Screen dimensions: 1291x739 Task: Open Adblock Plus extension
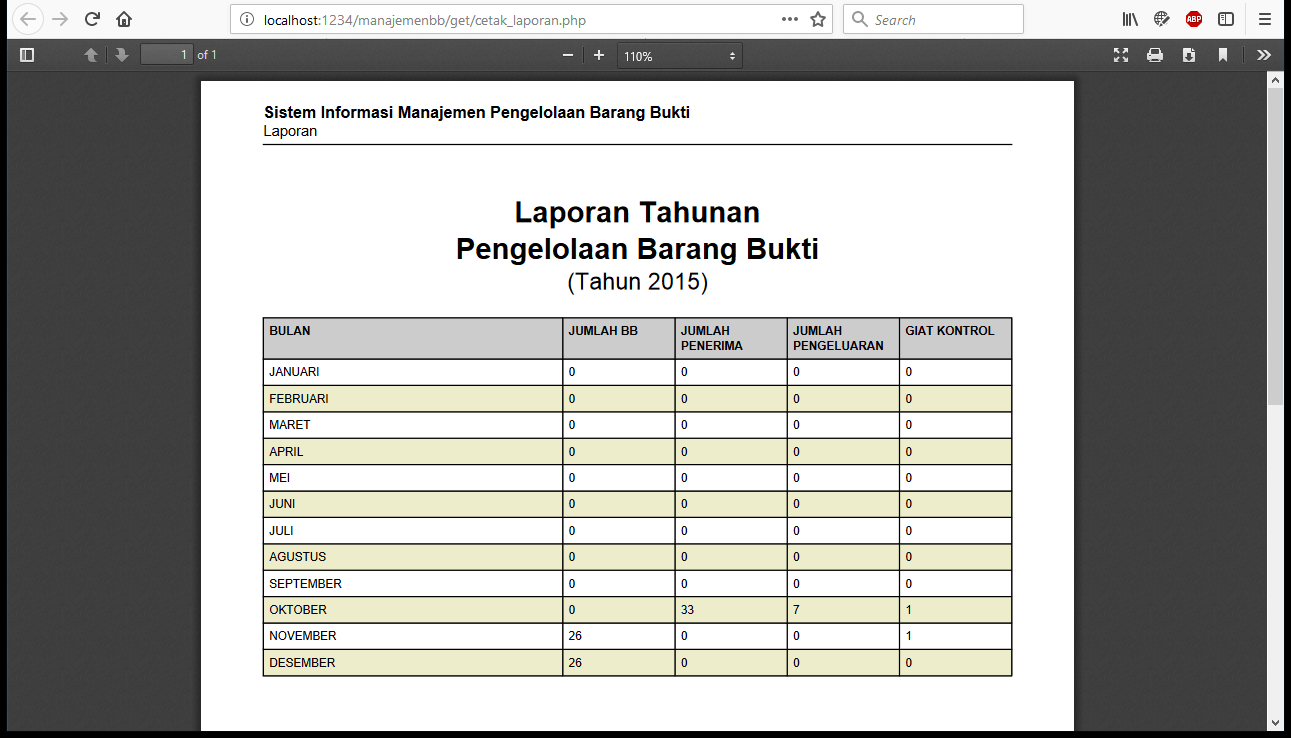1194,19
